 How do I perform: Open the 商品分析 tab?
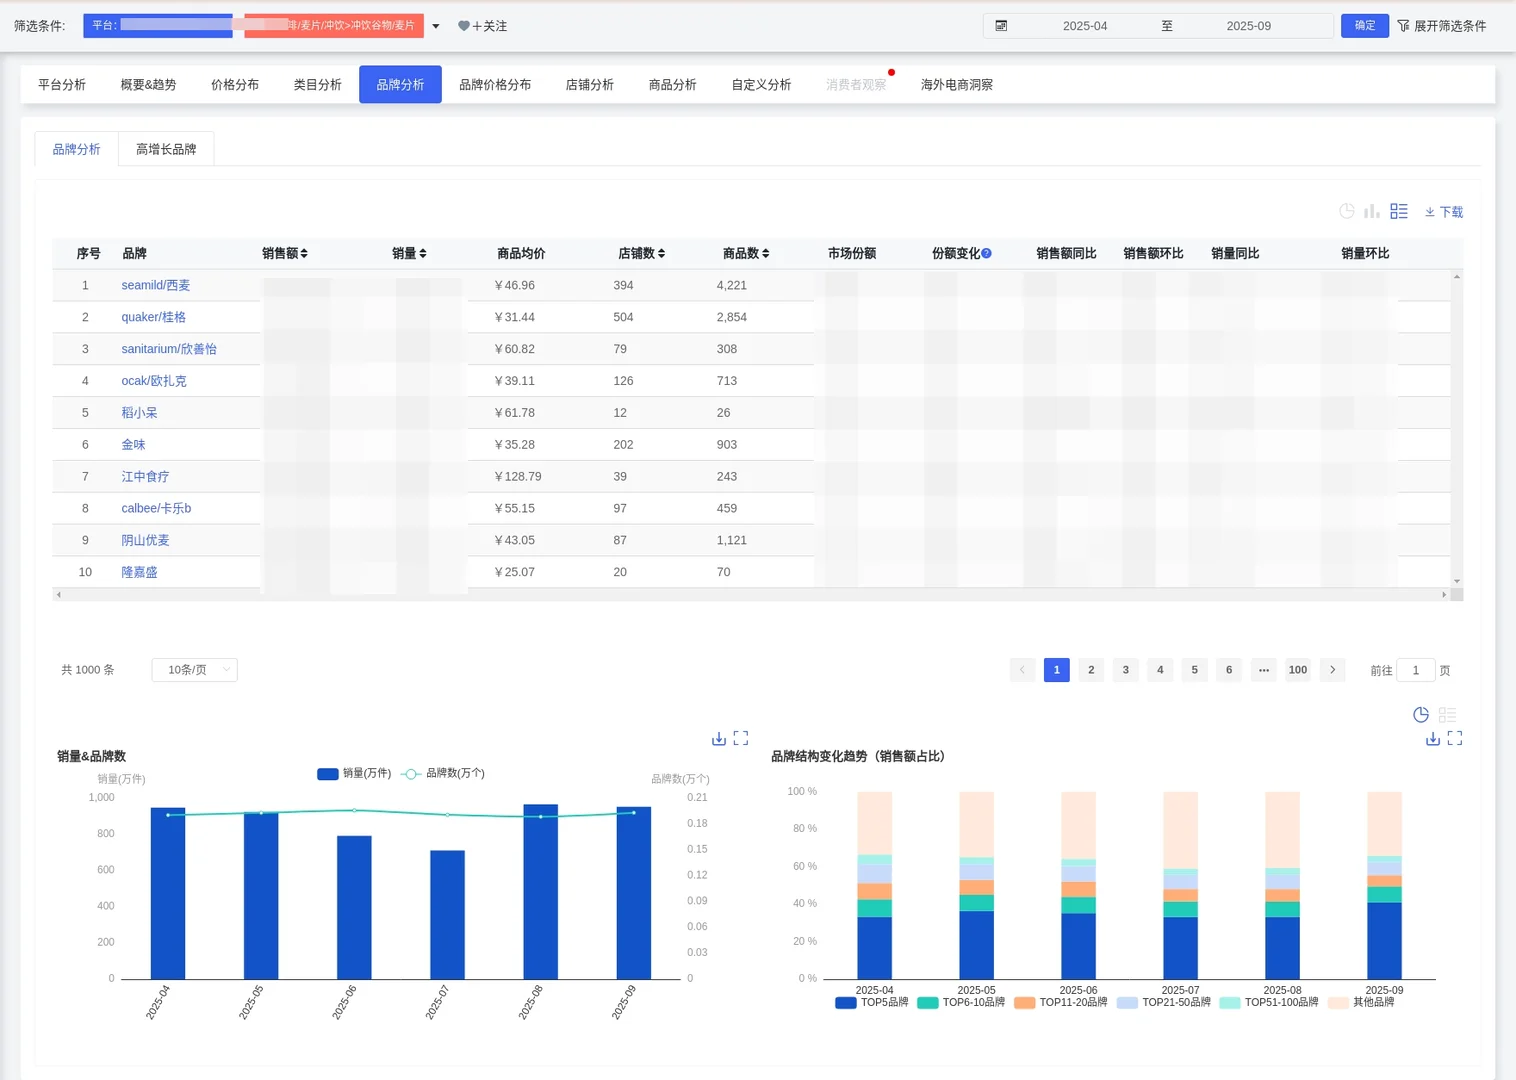point(673,85)
